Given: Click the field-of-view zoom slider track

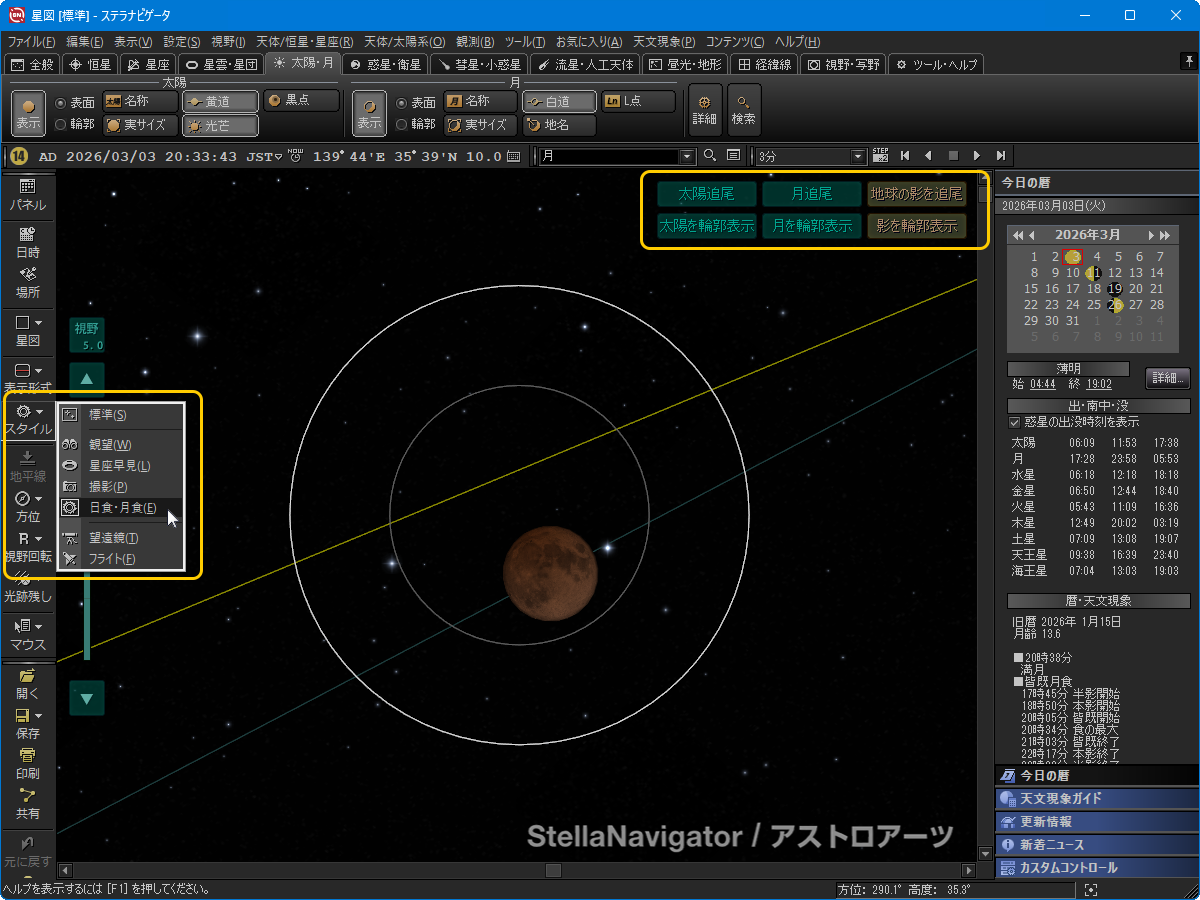Looking at the screenshot, I should click(87, 620).
